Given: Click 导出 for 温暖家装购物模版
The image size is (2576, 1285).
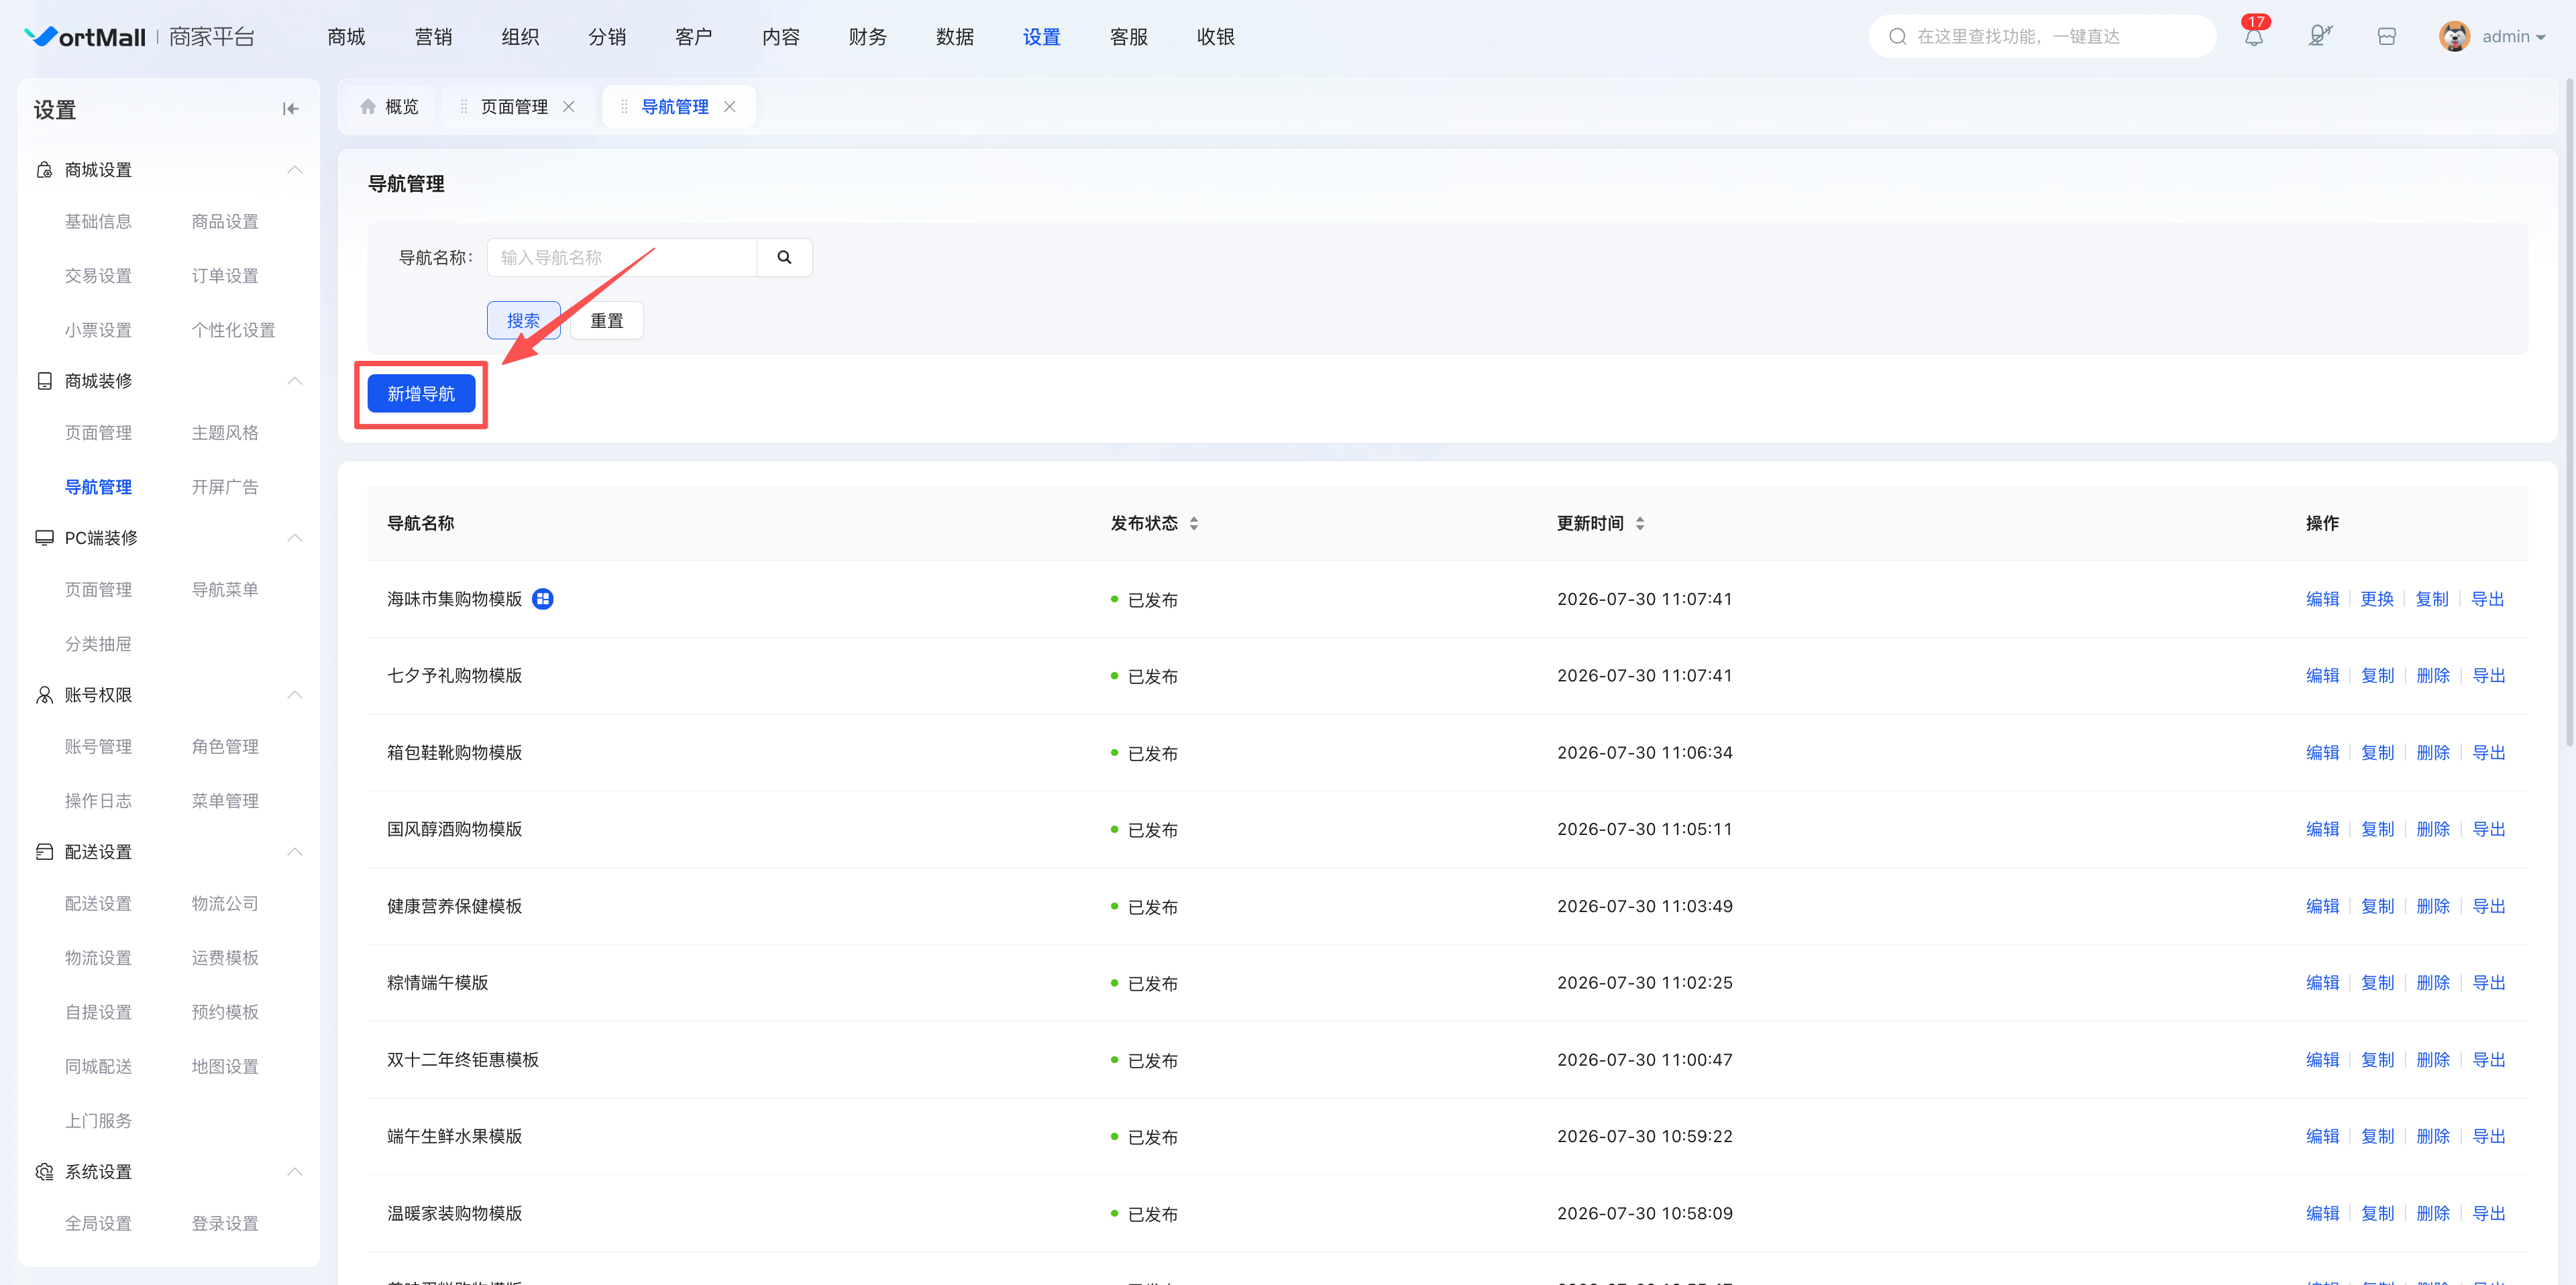Looking at the screenshot, I should click(2488, 1213).
